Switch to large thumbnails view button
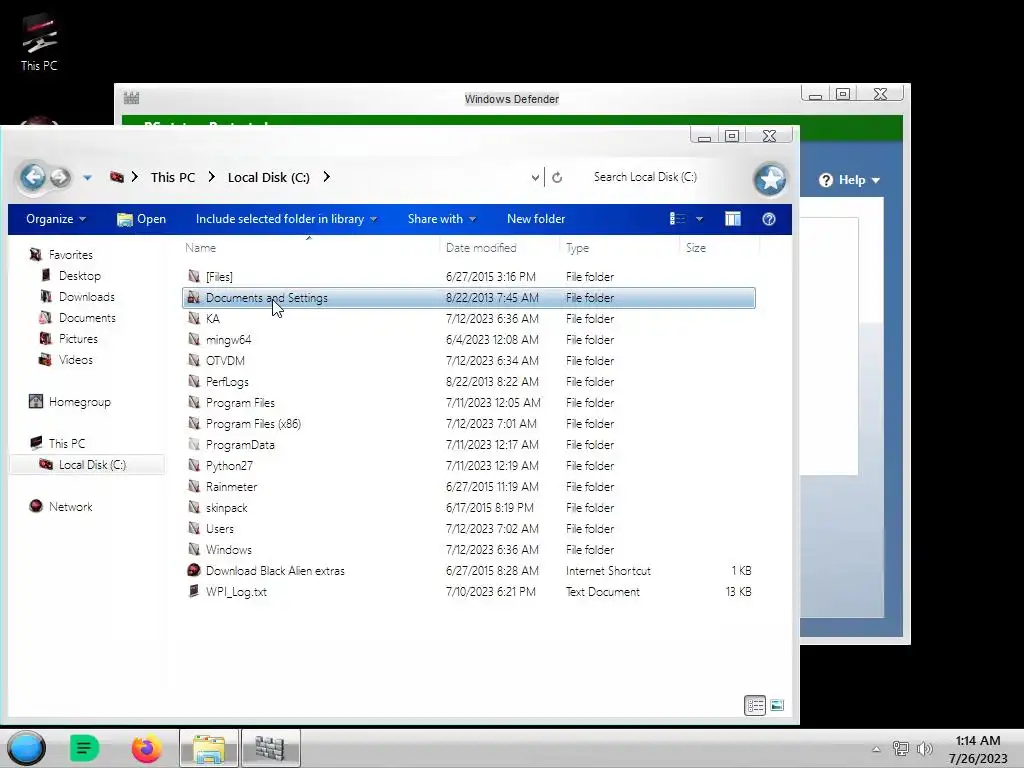Image resolution: width=1024 pixels, height=768 pixels. 777,705
